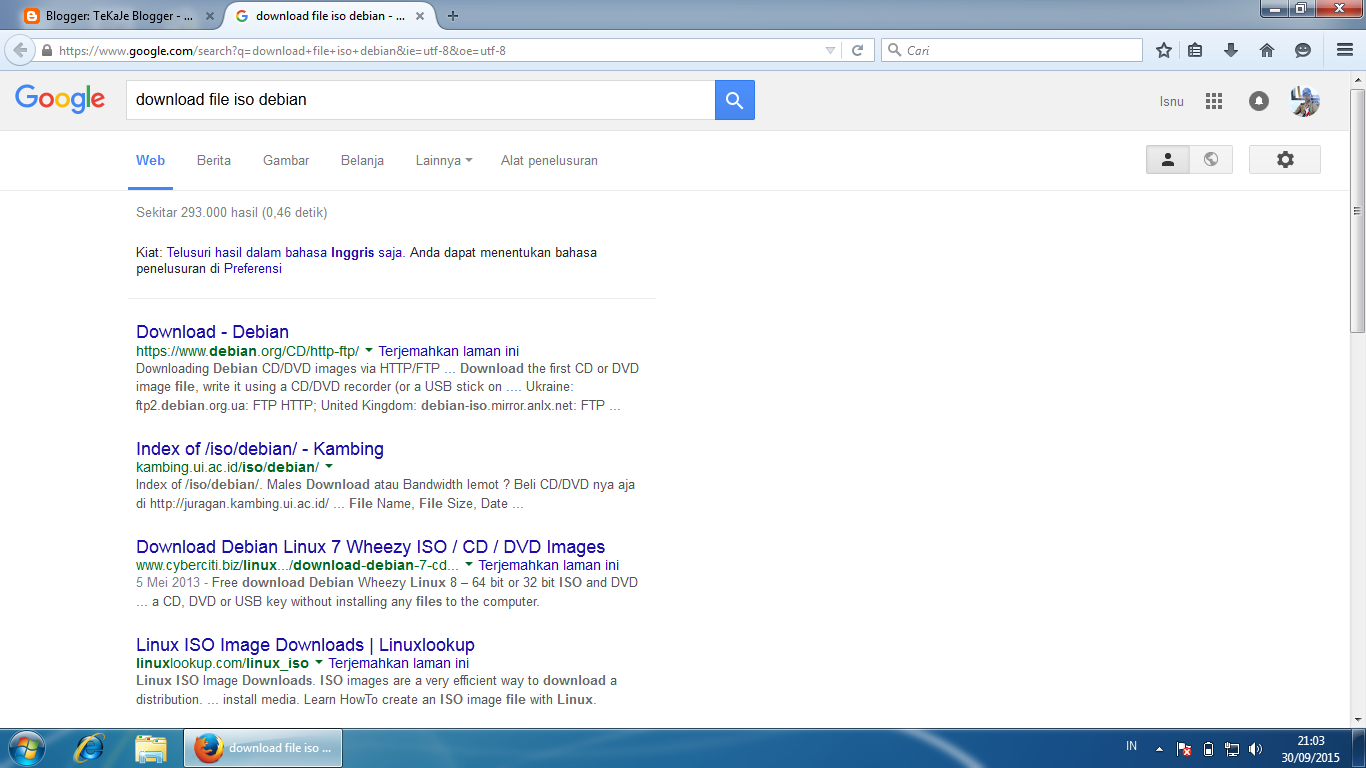Enable private results person toggle

click(1168, 160)
